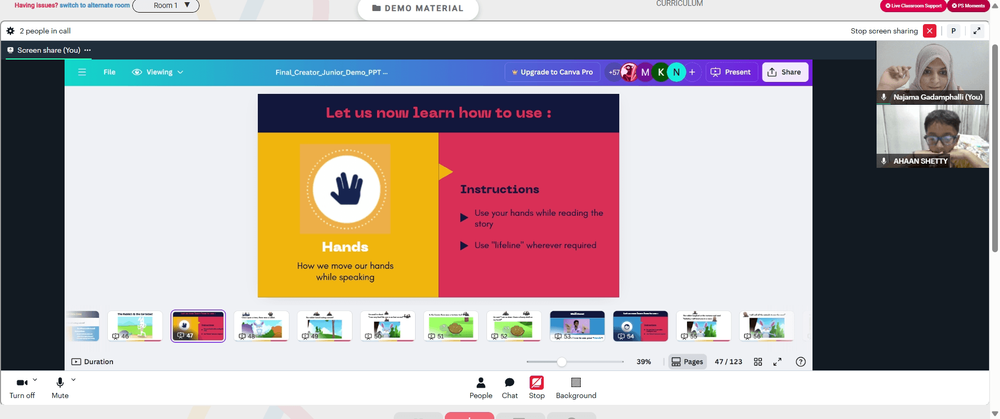Viewport: 1000px width, 419px height.
Task: Open the Chat panel
Action: [510, 387]
